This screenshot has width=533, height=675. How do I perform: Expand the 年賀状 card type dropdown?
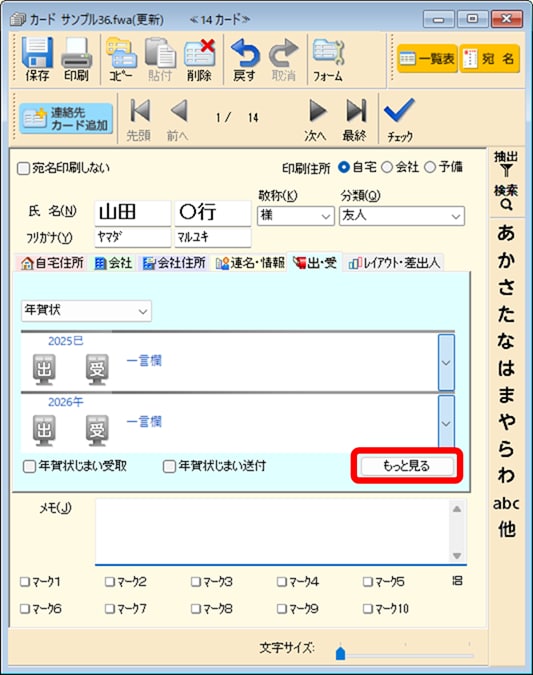point(86,311)
